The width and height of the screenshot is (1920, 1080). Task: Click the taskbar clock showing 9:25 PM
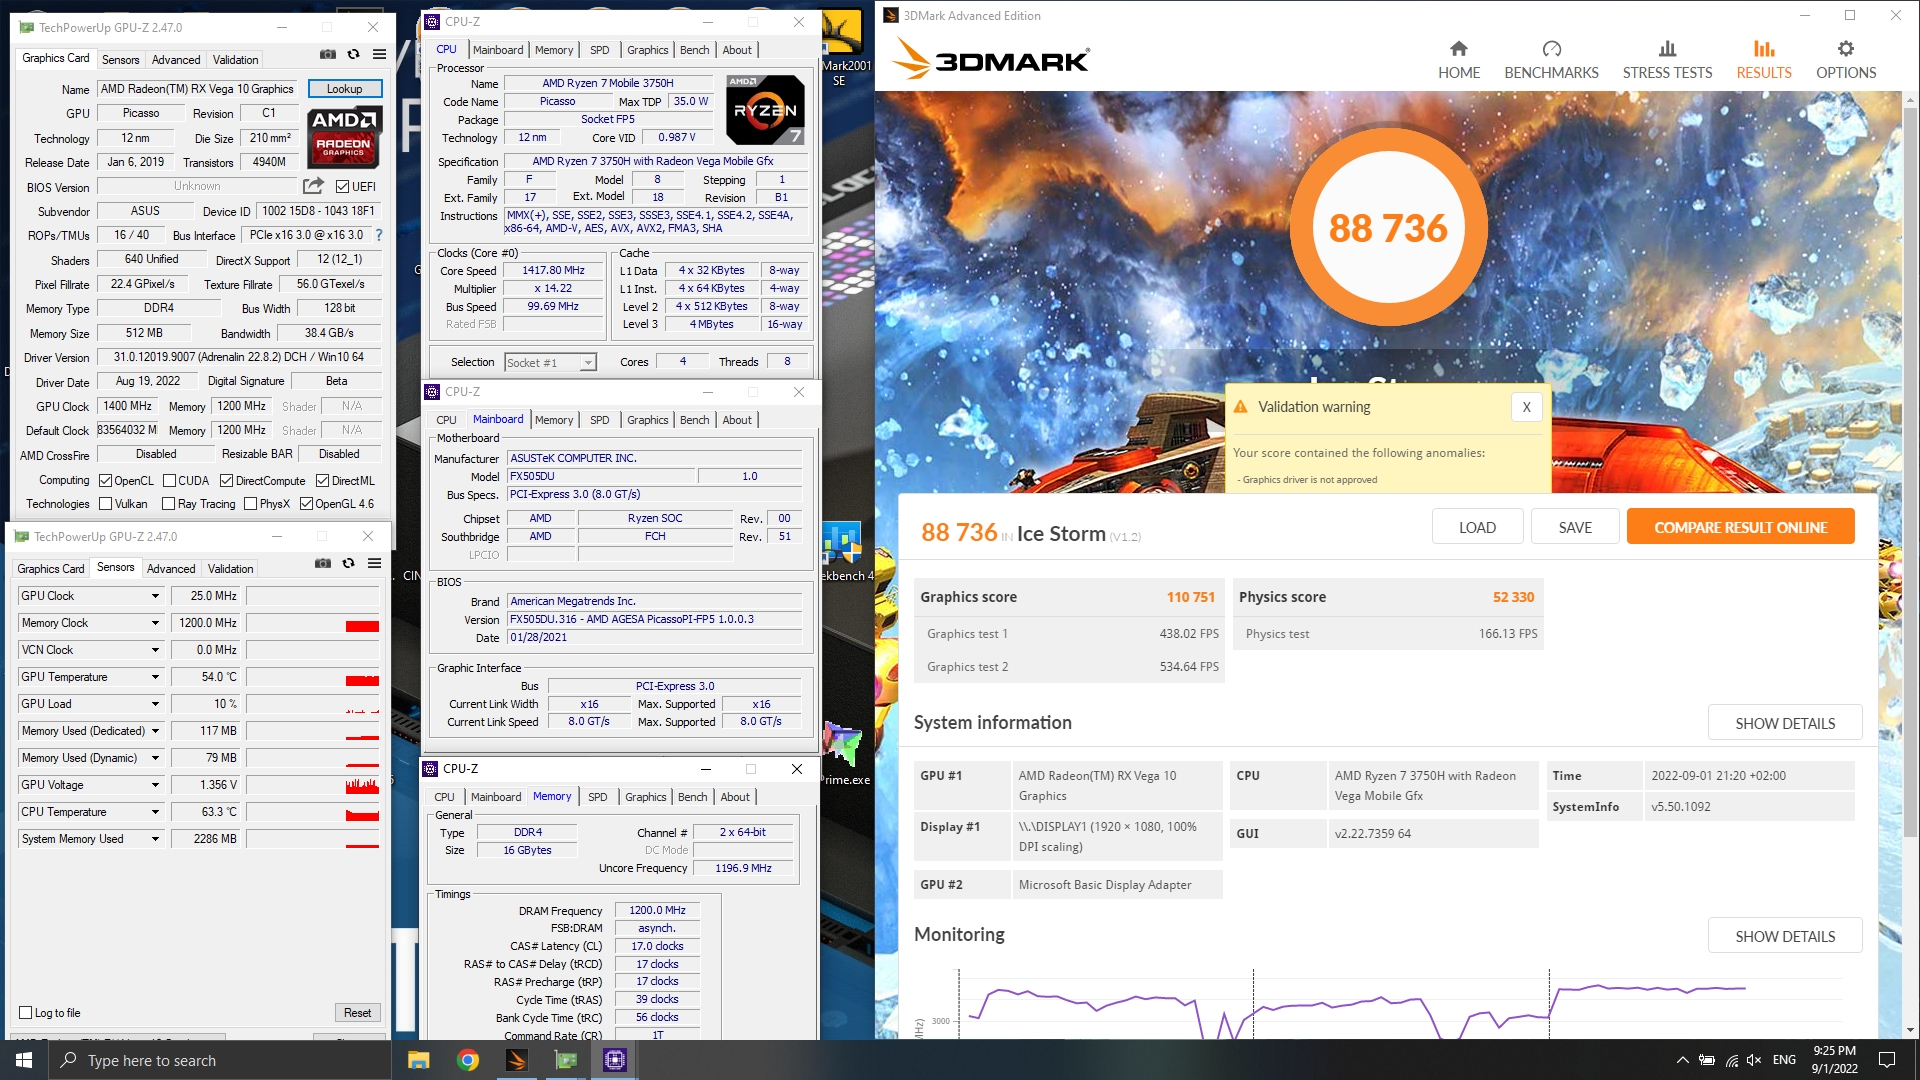pyautogui.click(x=1834, y=1060)
